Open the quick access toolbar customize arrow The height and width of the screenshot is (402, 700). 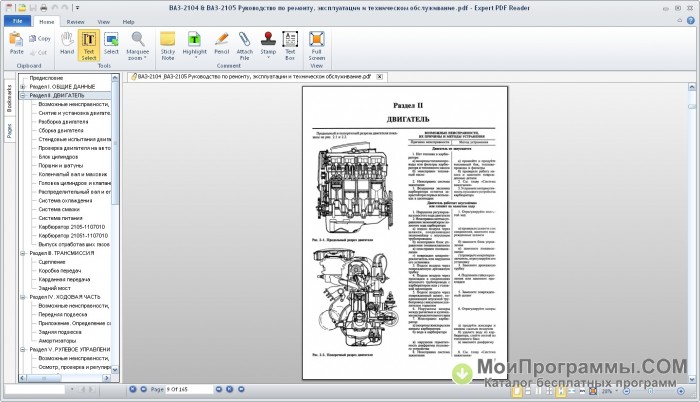[x=77, y=8]
